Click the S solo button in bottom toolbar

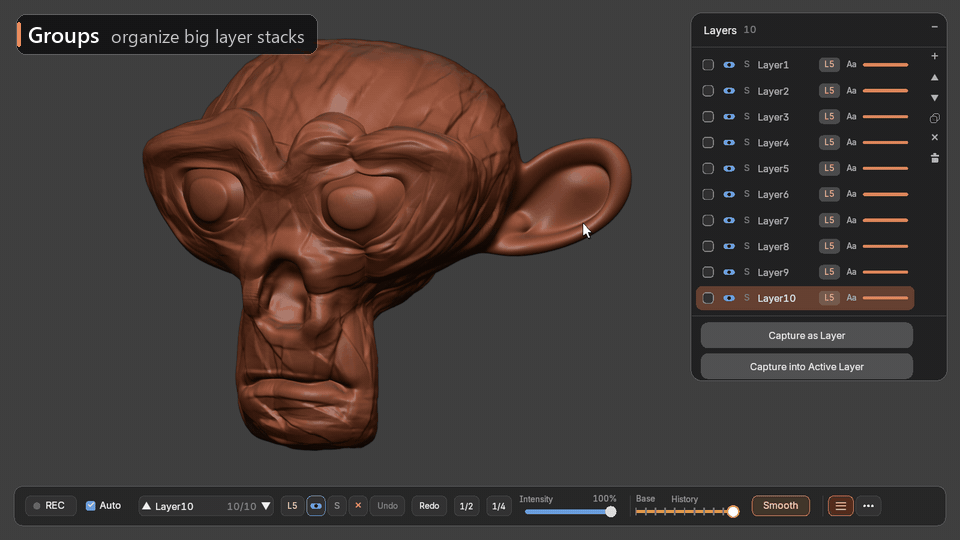click(x=337, y=506)
